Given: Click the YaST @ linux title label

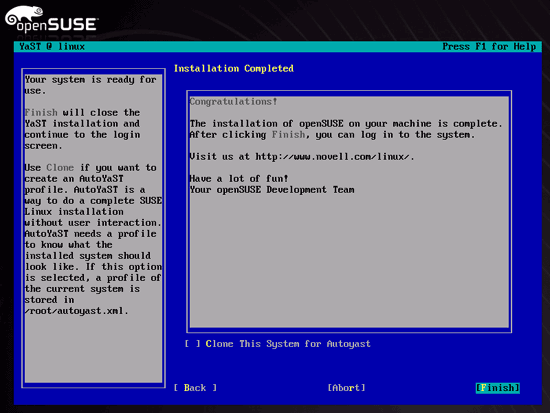Looking at the screenshot, I should point(52,47).
